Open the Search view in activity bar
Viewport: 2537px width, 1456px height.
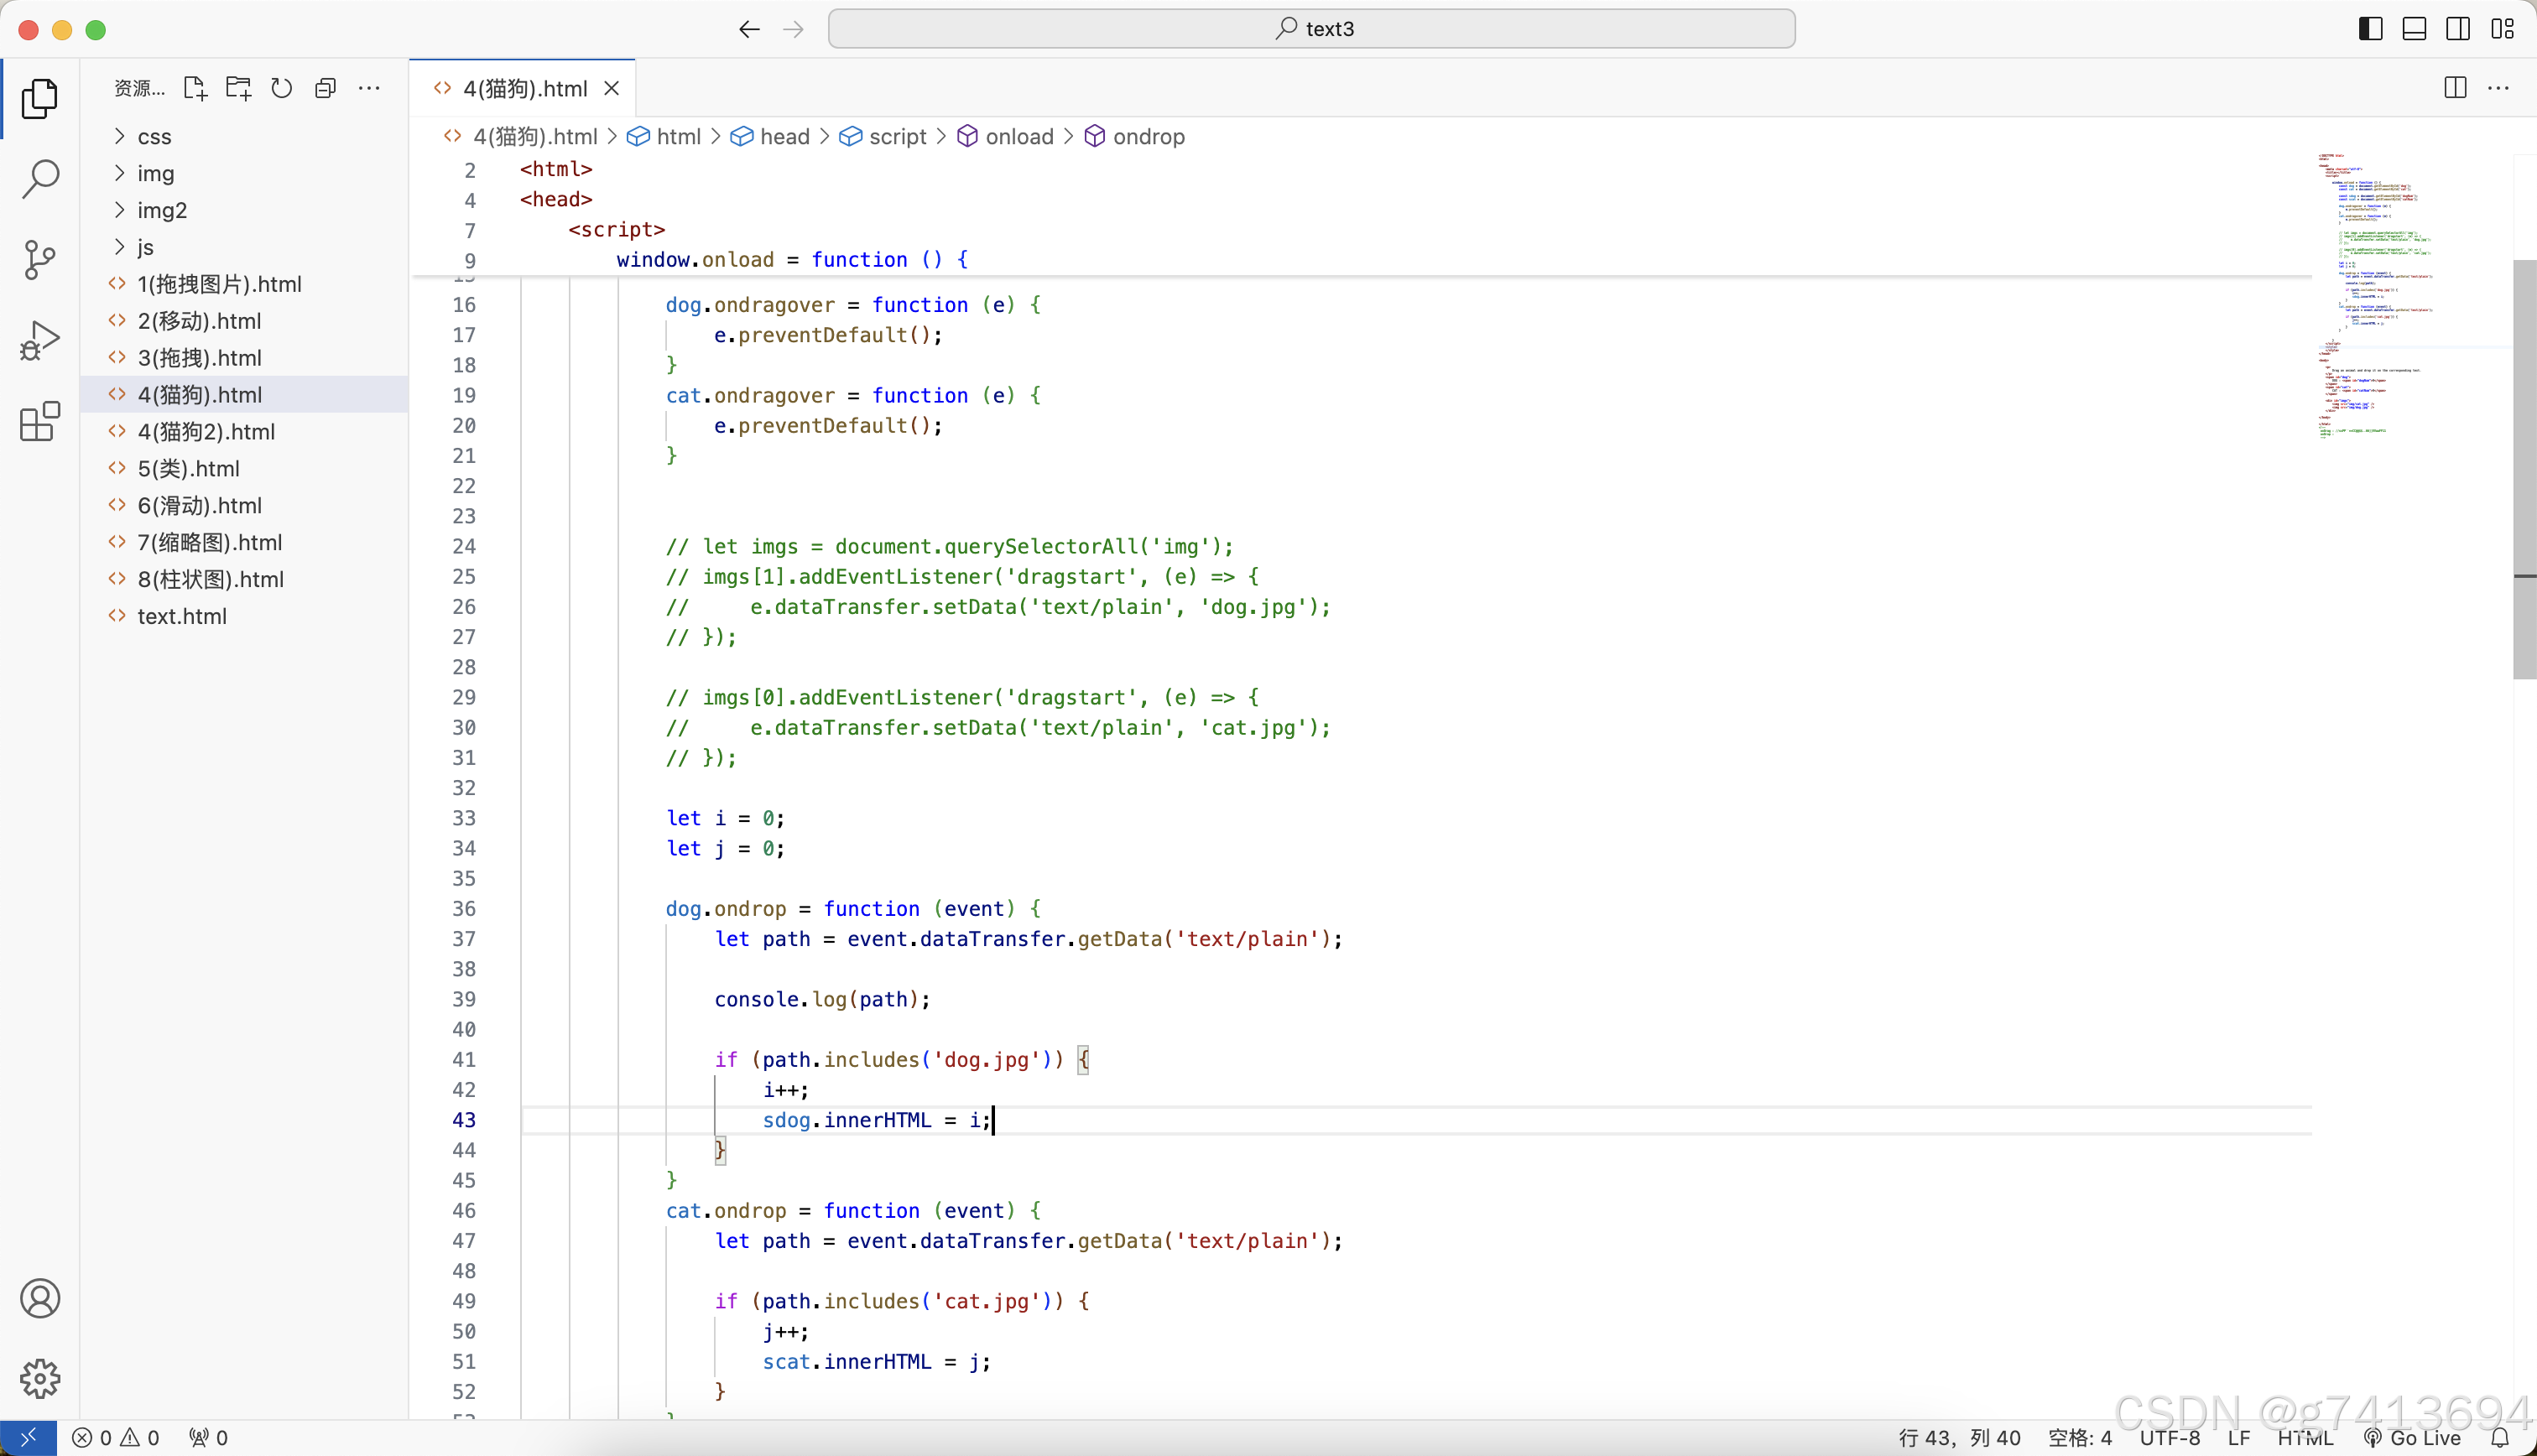tap(40, 179)
